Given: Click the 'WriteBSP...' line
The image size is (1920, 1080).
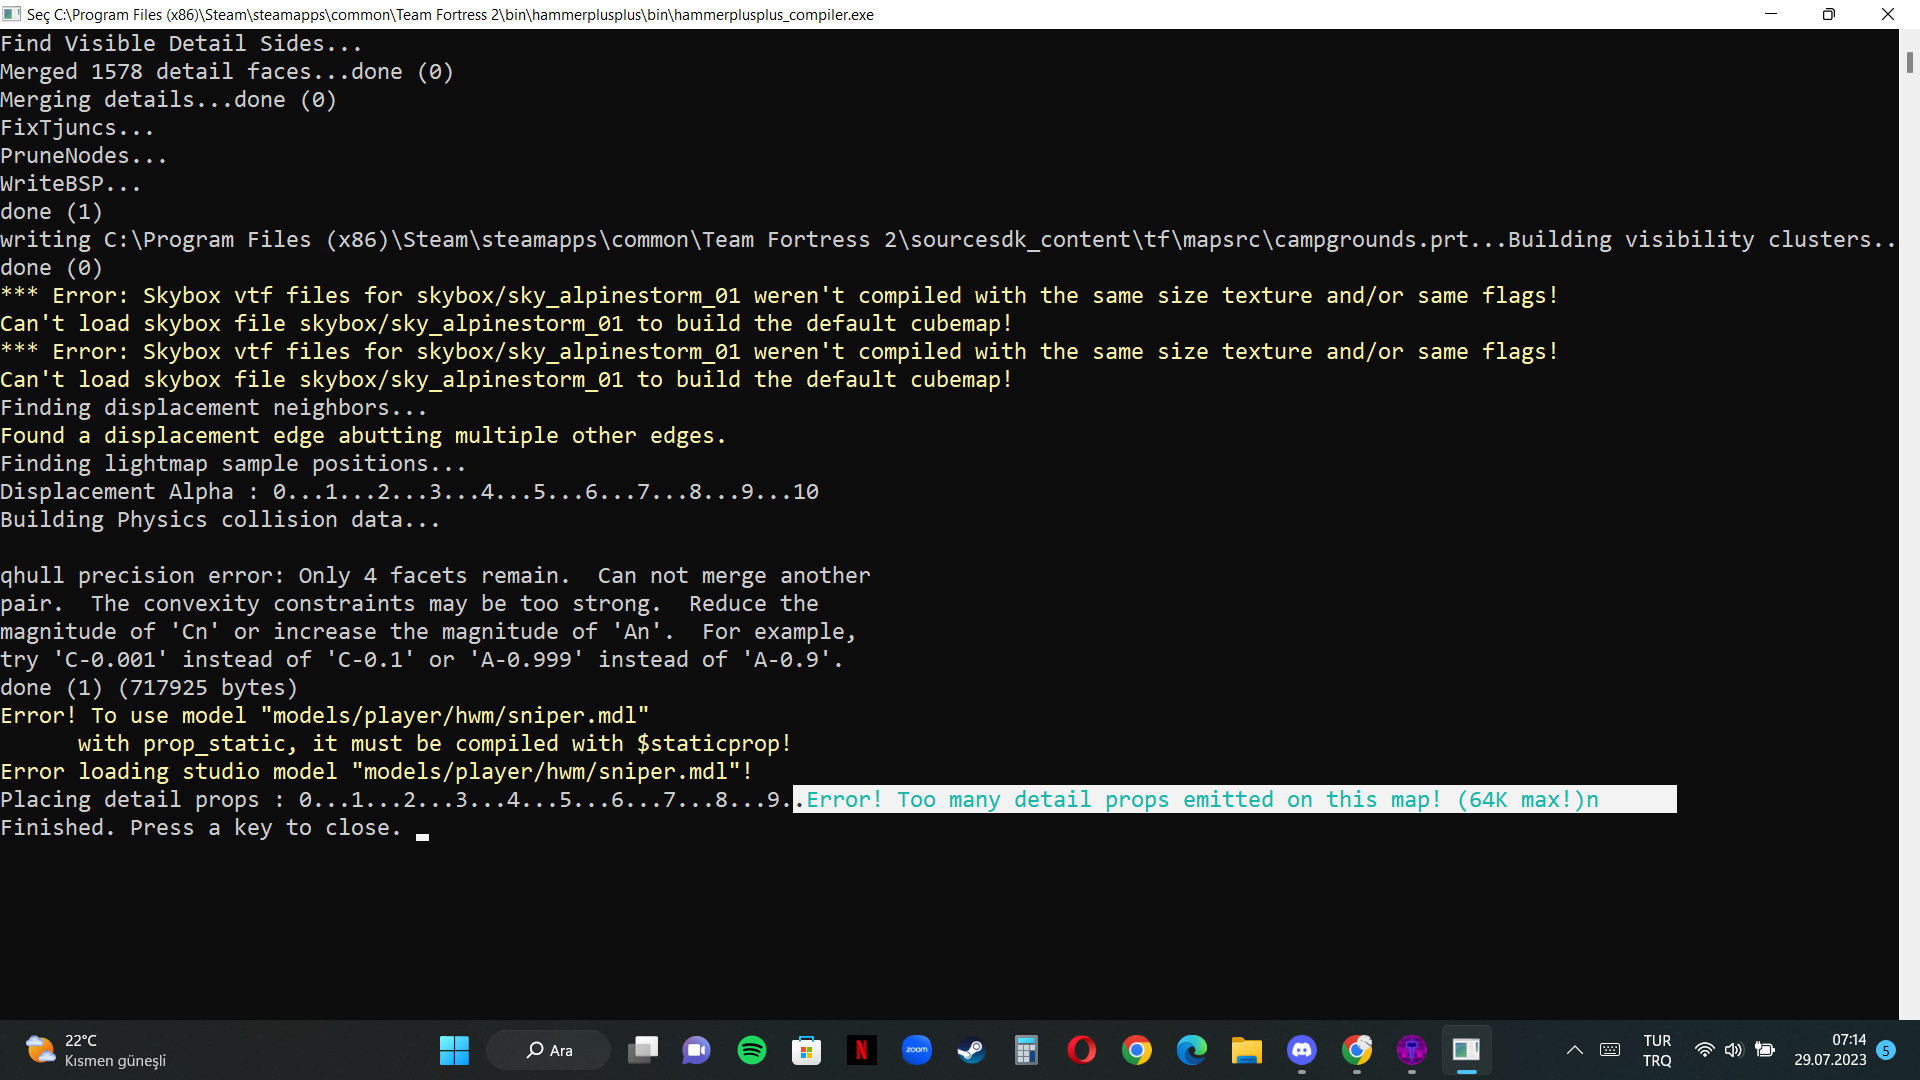Looking at the screenshot, I should 71,184.
